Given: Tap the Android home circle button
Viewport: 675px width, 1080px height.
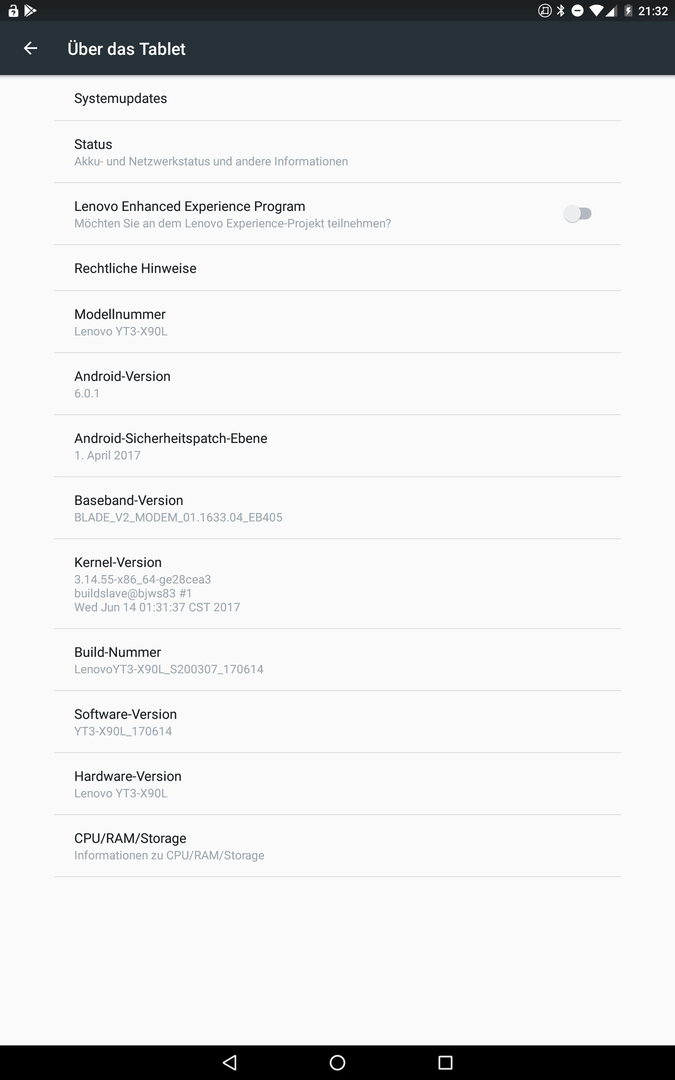Looking at the screenshot, I should pos(338,1062).
